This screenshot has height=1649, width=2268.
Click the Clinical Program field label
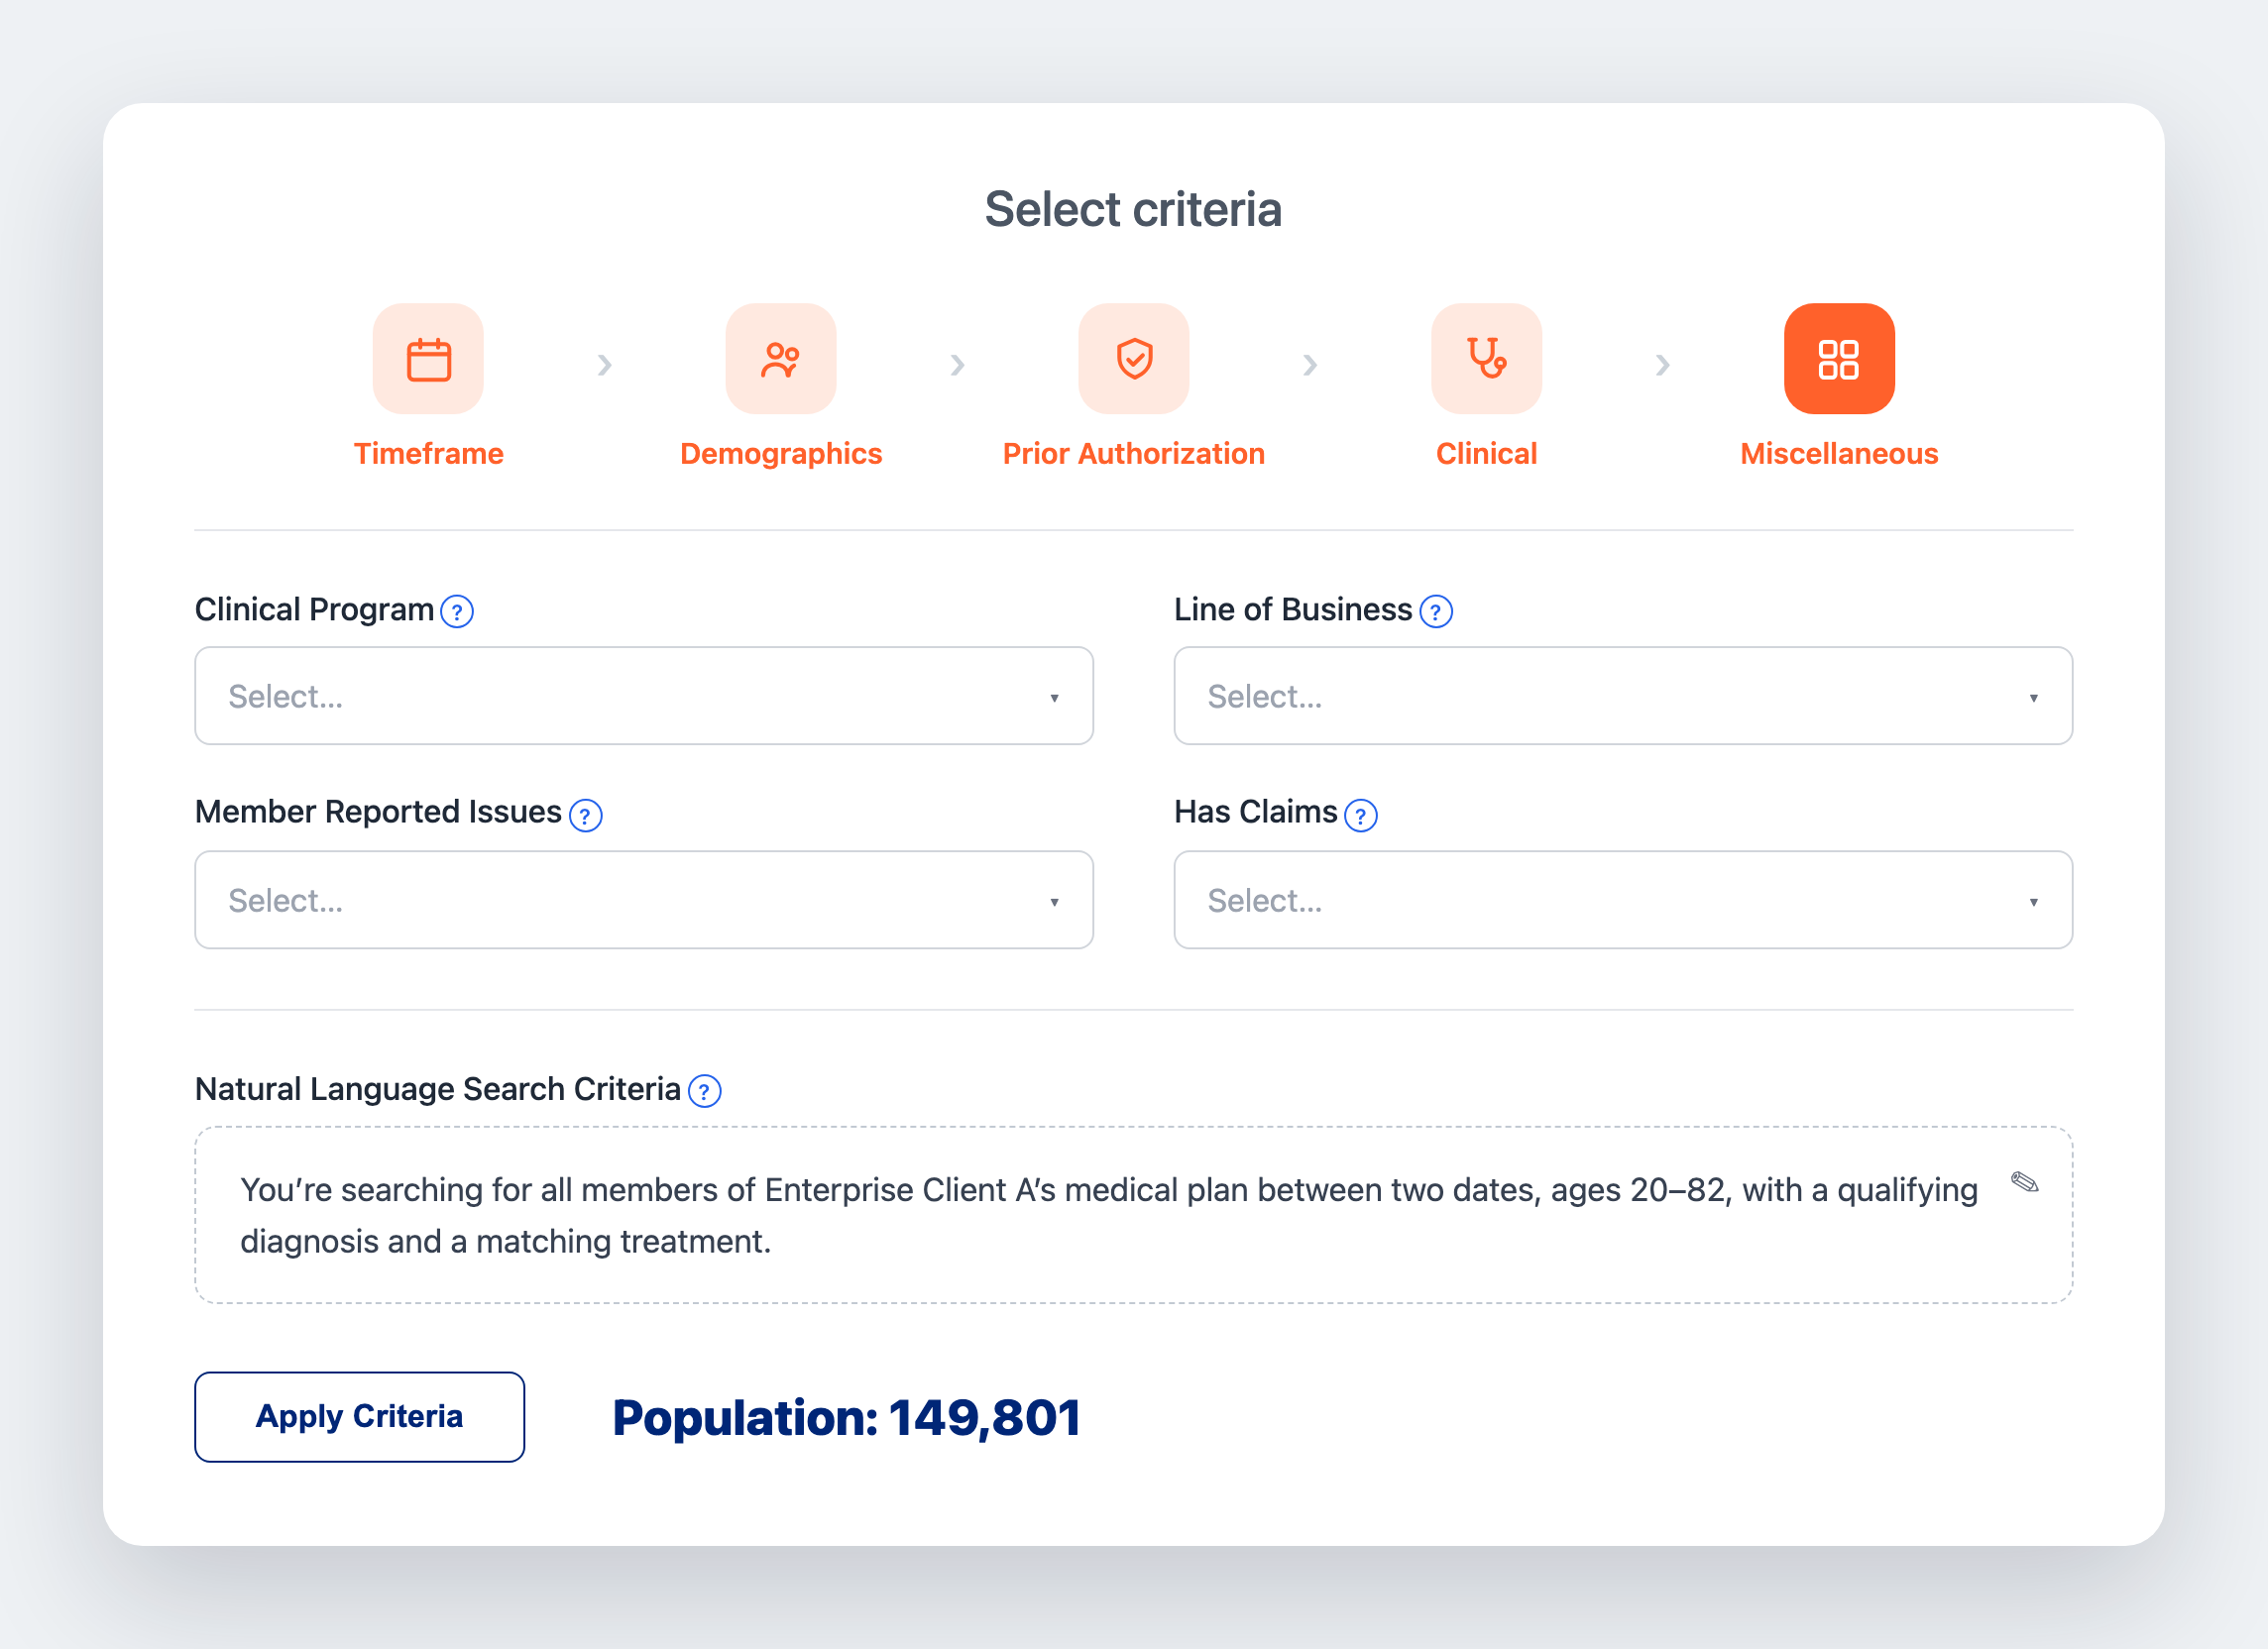click(314, 610)
